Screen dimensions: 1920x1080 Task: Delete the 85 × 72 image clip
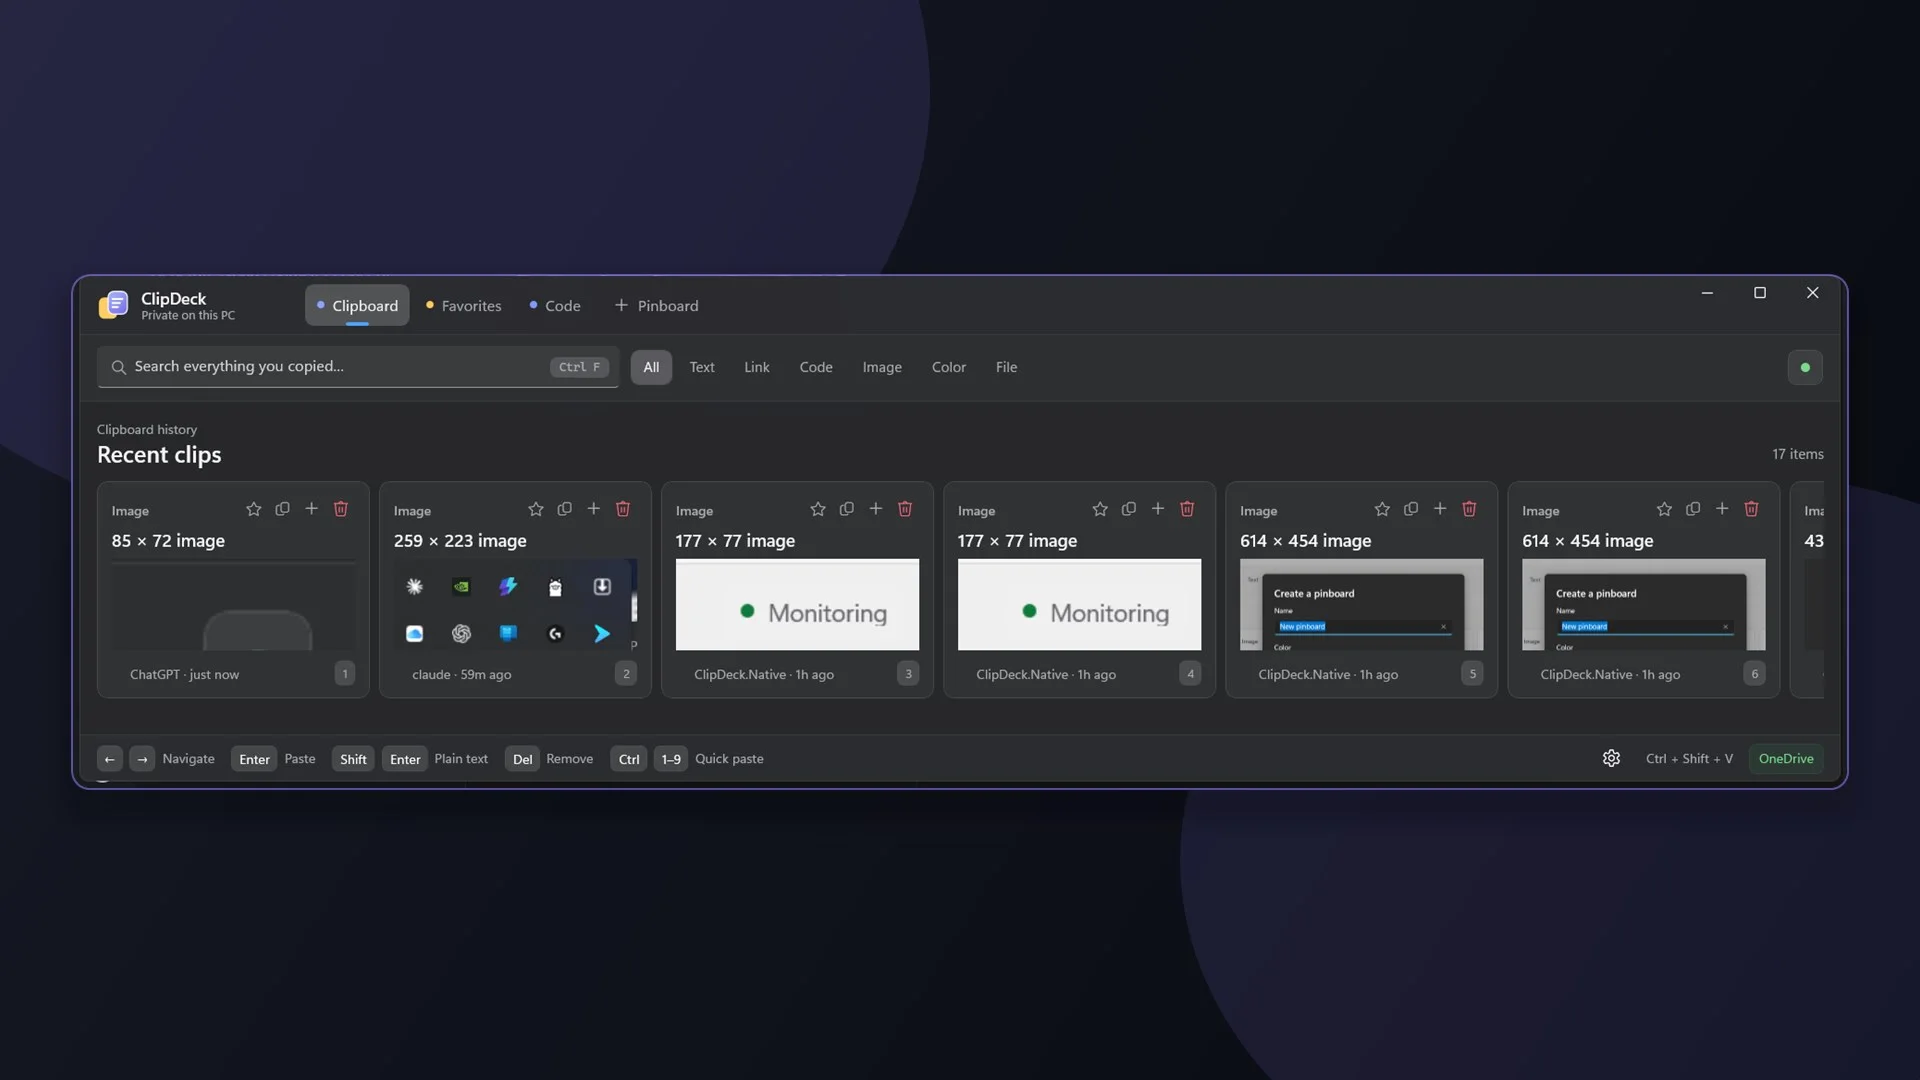coord(340,509)
